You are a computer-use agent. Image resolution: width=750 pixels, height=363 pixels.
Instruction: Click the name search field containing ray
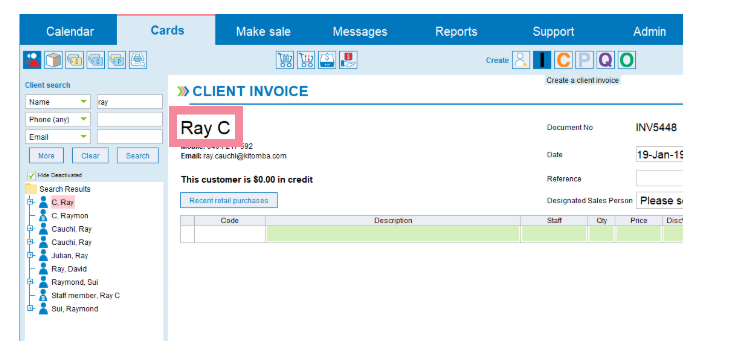[x=130, y=102]
